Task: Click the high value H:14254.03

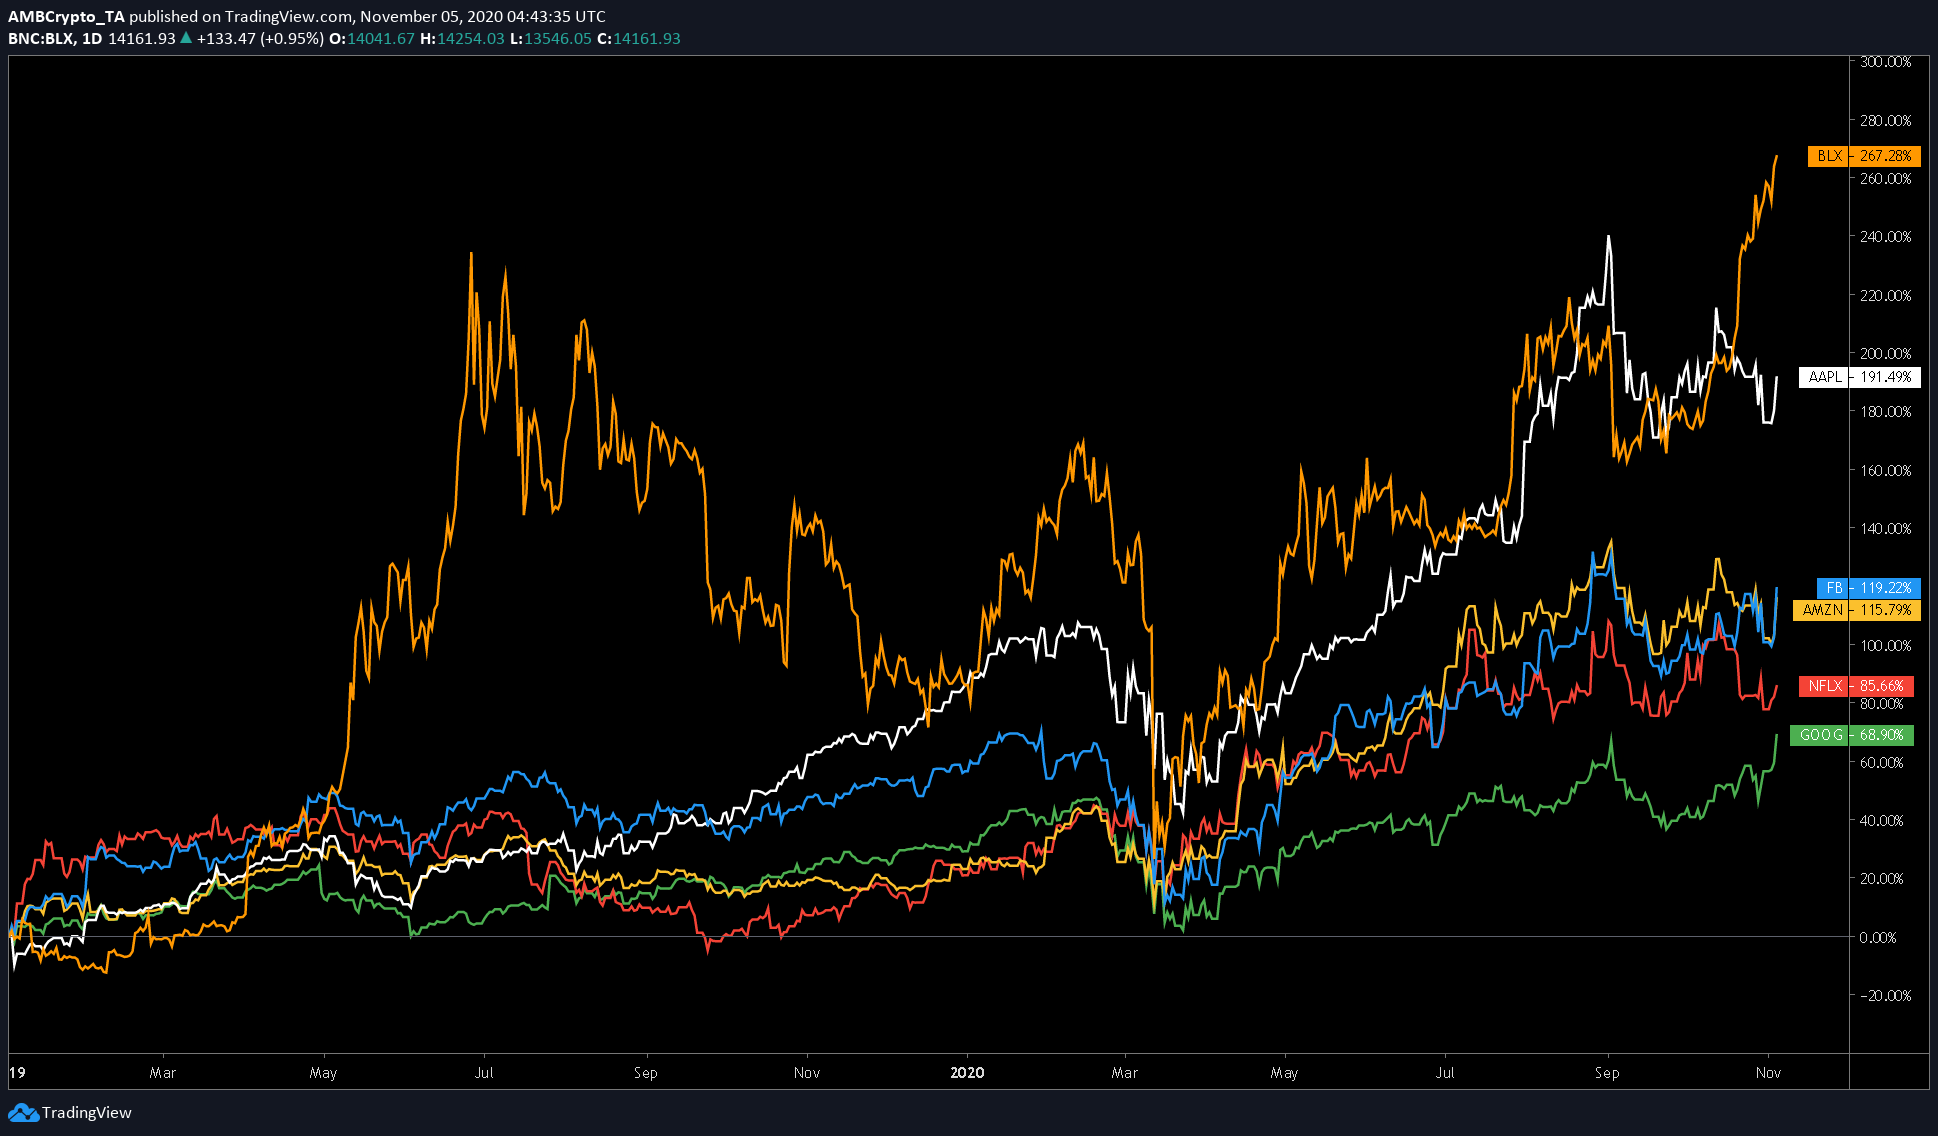Action: click(462, 39)
